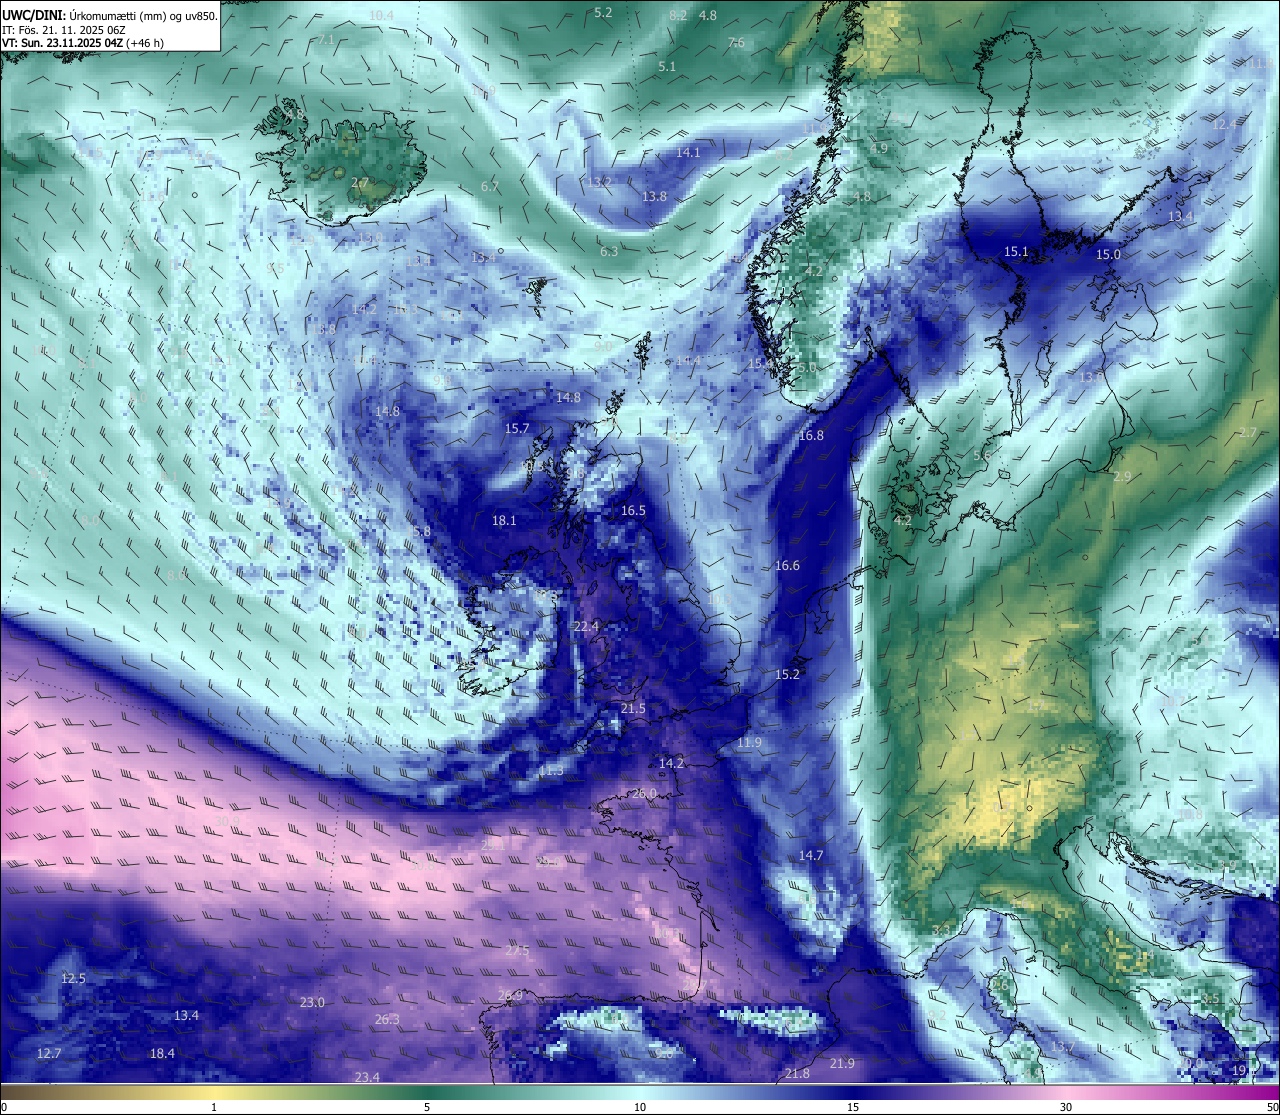
Task: Click the 15.1 value label
Action: pyautogui.click(x=1016, y=251)
